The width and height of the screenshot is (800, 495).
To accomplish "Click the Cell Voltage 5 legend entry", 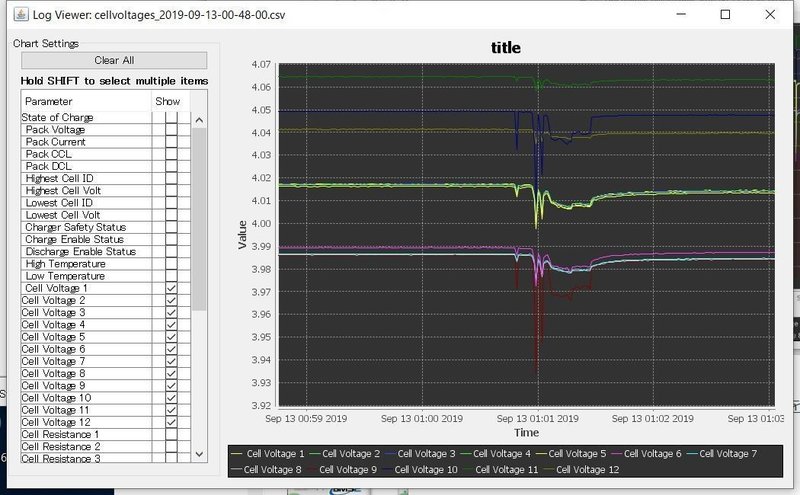I will [571, 454].
